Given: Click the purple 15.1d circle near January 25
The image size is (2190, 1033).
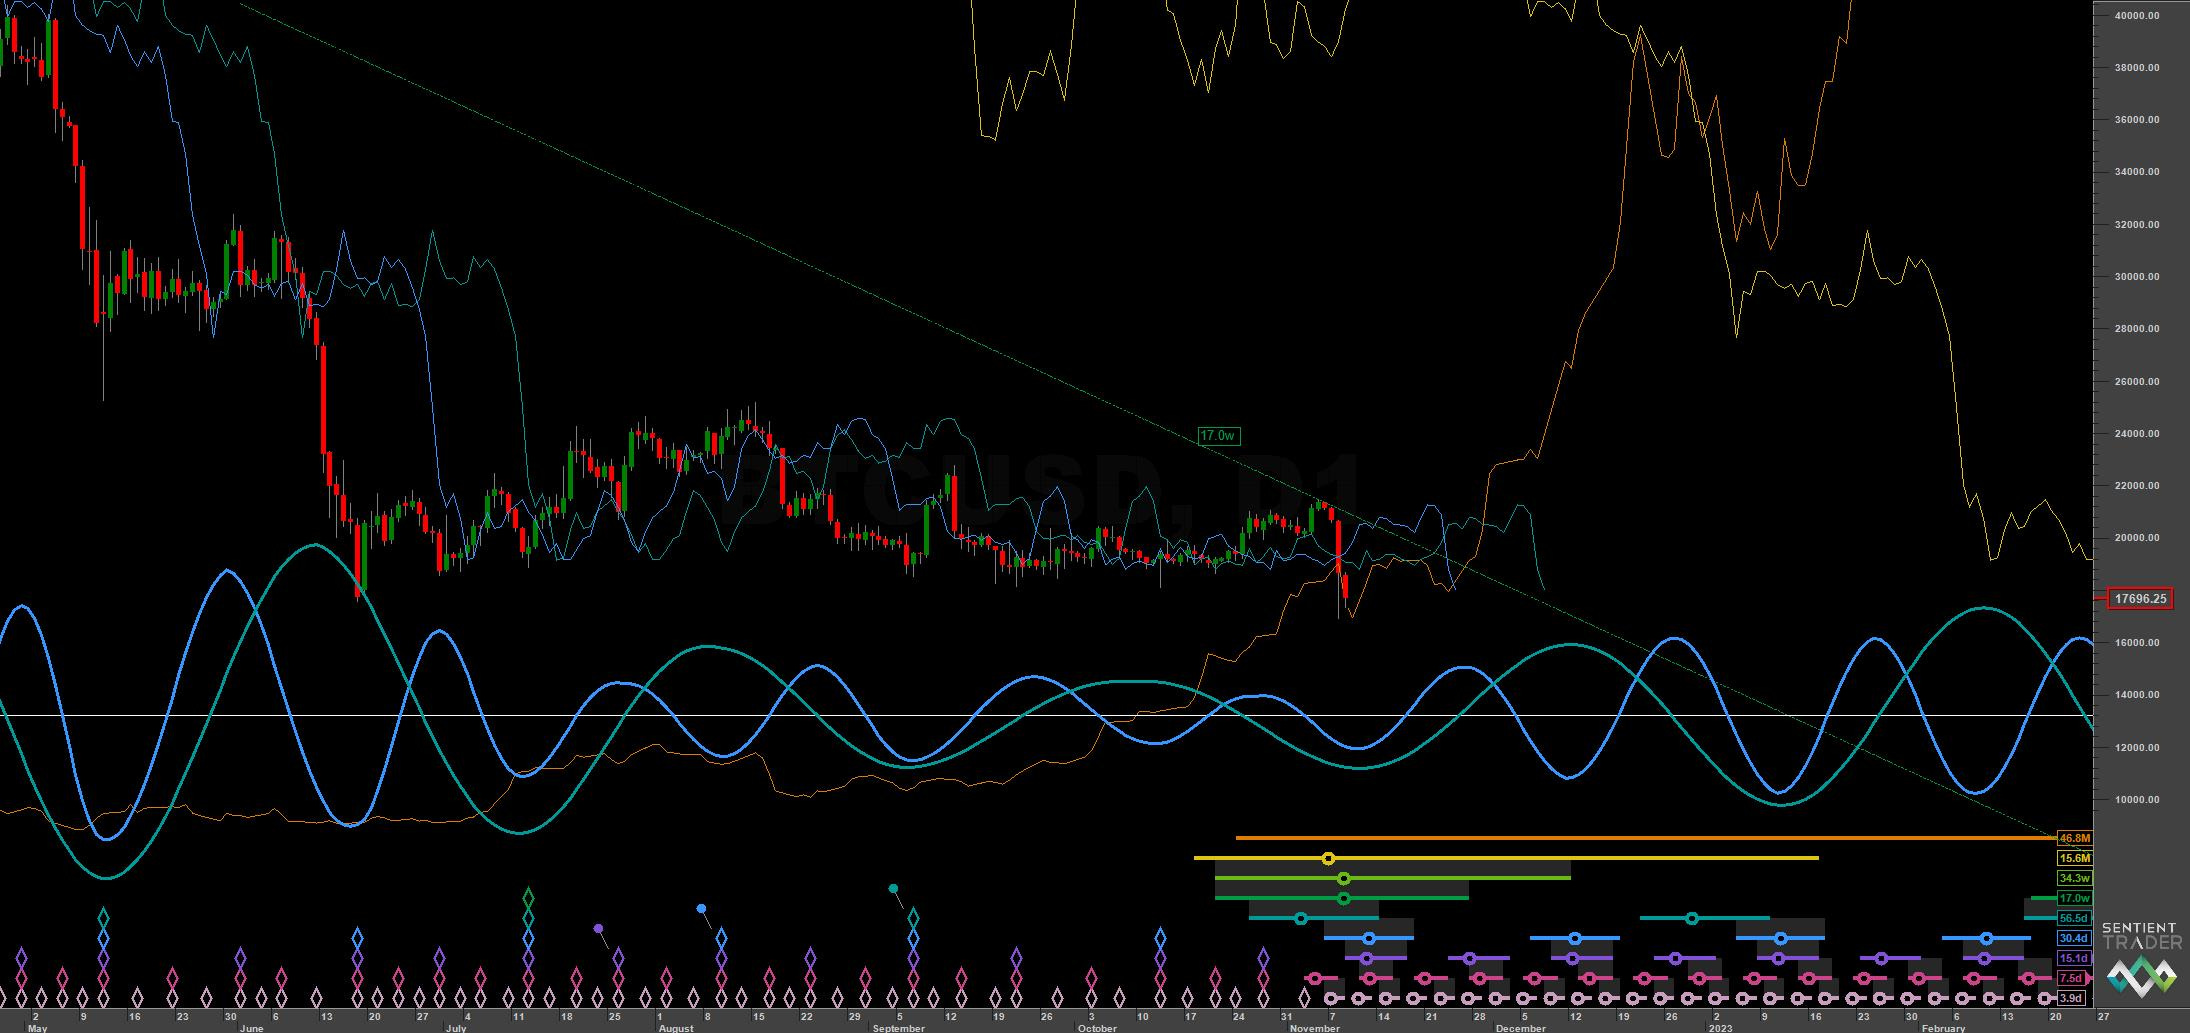Looking at the screenshot, I should (x=1881, y=958).
